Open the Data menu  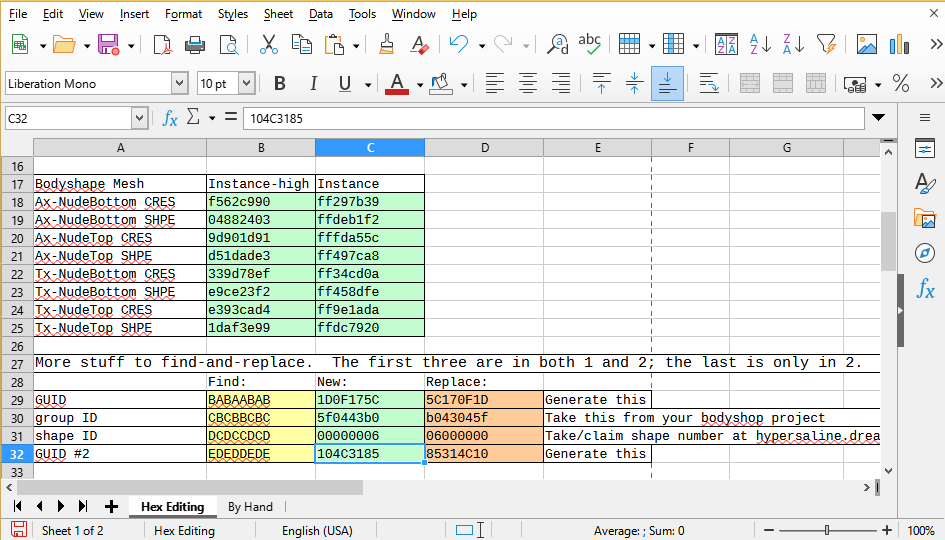coord(321,14)
